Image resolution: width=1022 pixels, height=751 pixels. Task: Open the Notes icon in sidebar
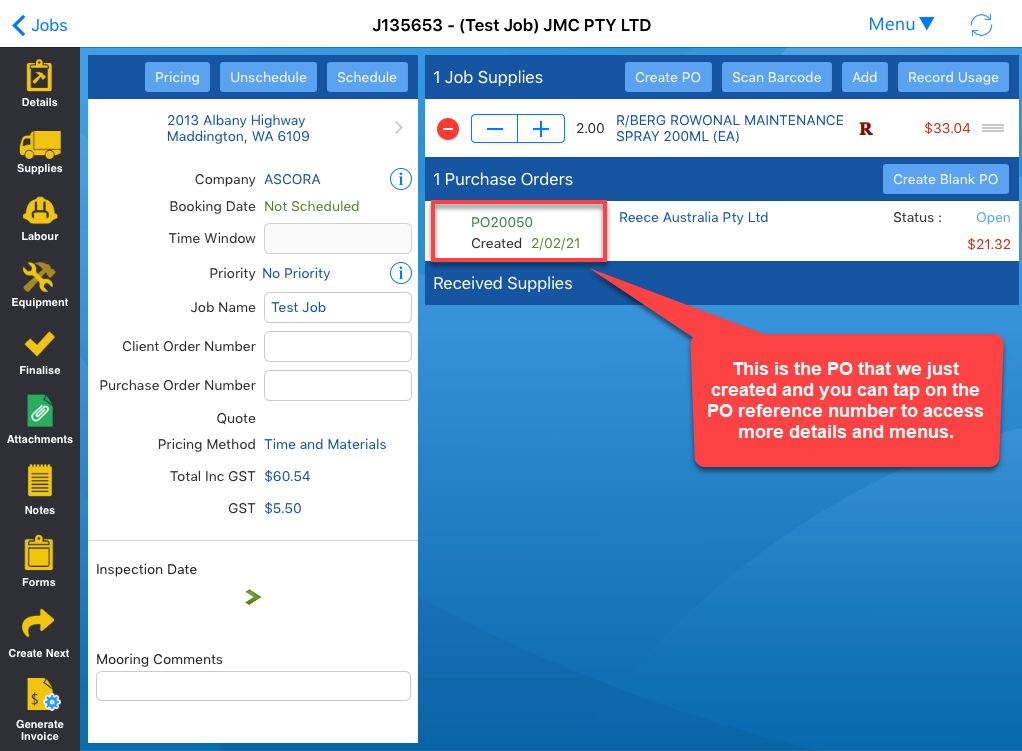pos(39,482)
